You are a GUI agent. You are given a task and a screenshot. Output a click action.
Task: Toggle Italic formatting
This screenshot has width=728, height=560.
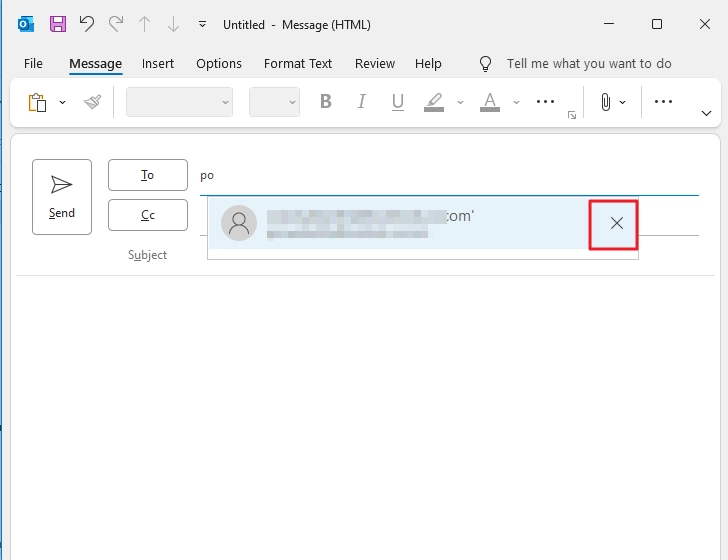coord(361,101)
